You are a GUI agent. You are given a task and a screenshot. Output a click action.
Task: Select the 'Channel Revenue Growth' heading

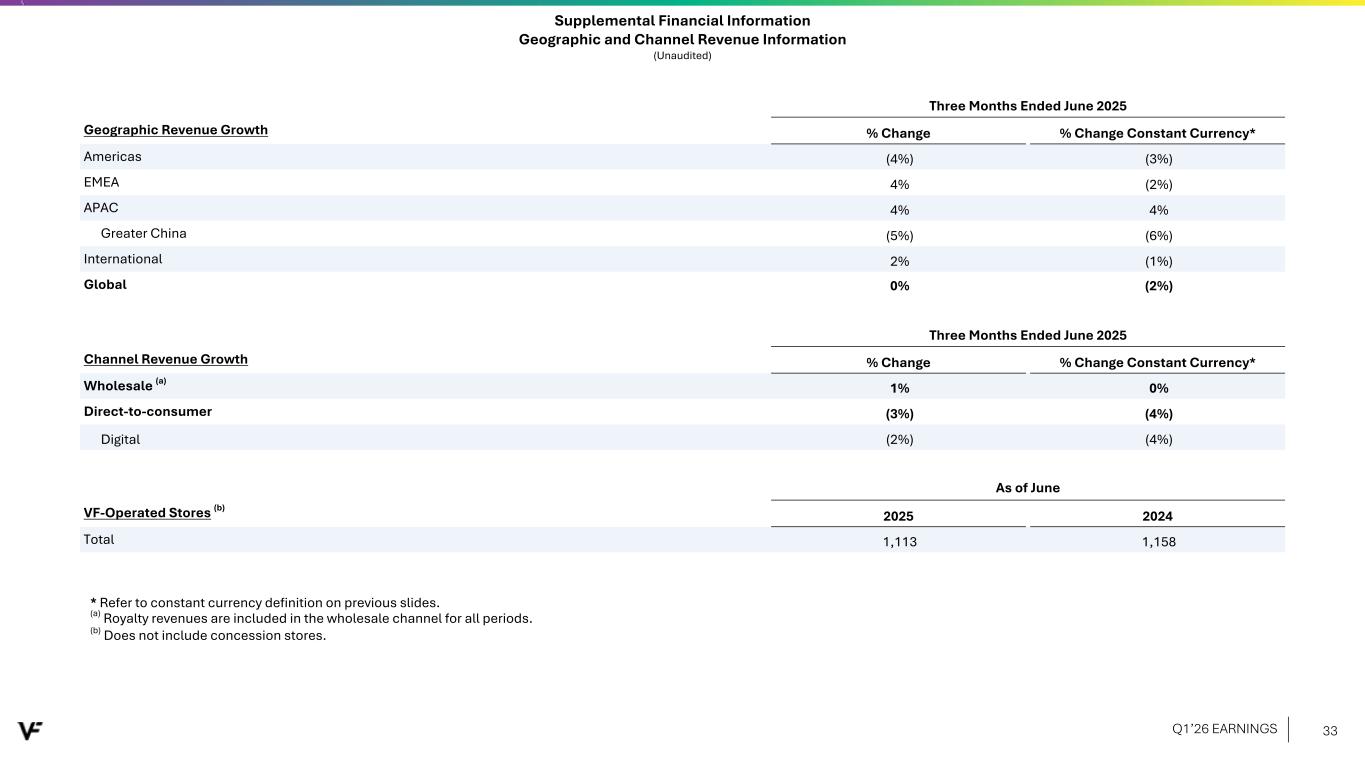pyautogui.click(x=166, y=359)
